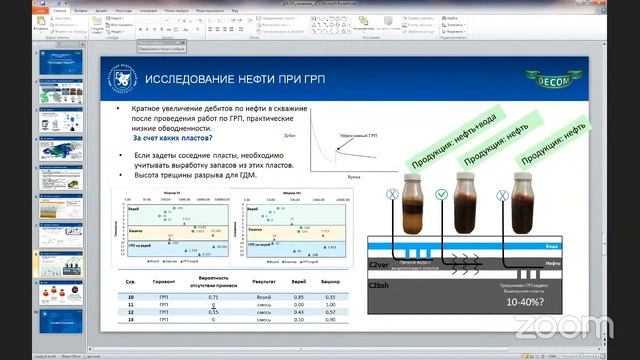Switch to the Transitions (Переходы) tab
Viewport: 640px width, 360px height.
point(124,11)
